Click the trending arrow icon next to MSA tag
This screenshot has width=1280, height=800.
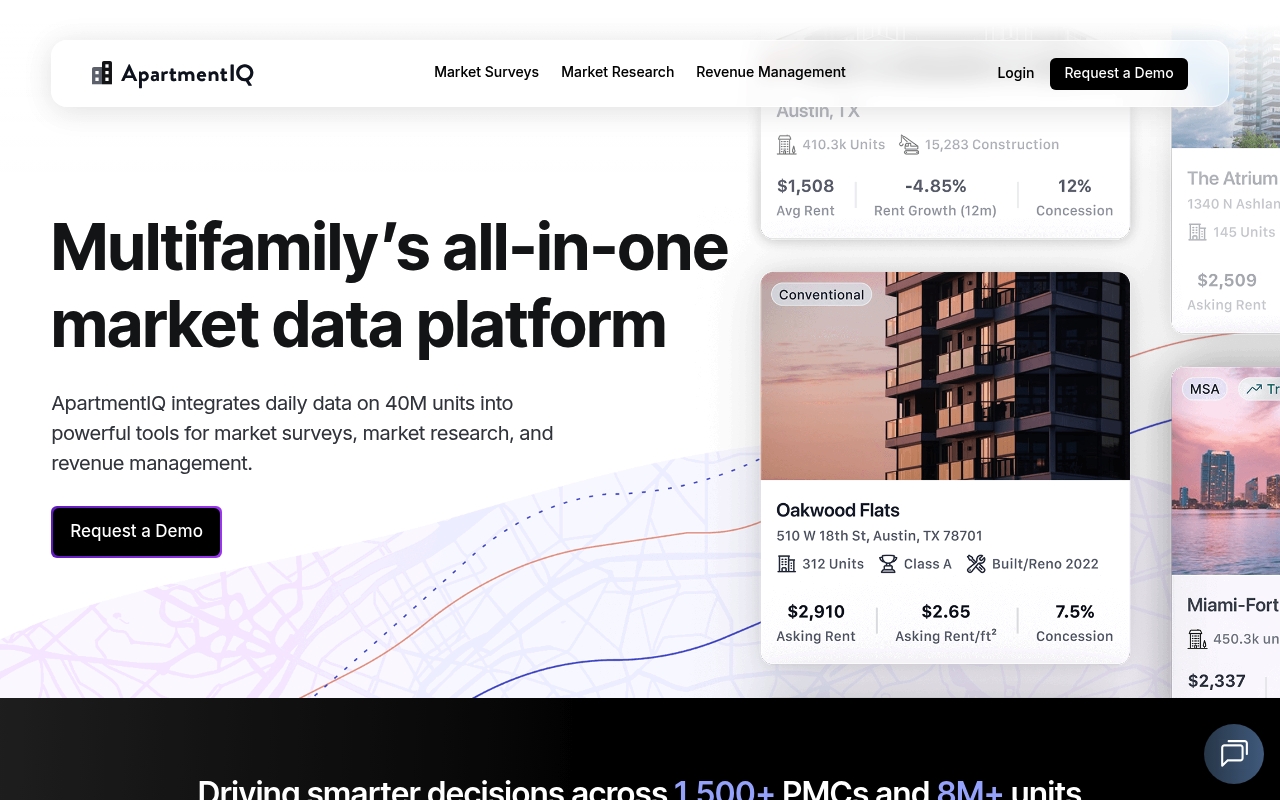point(1254,389)
